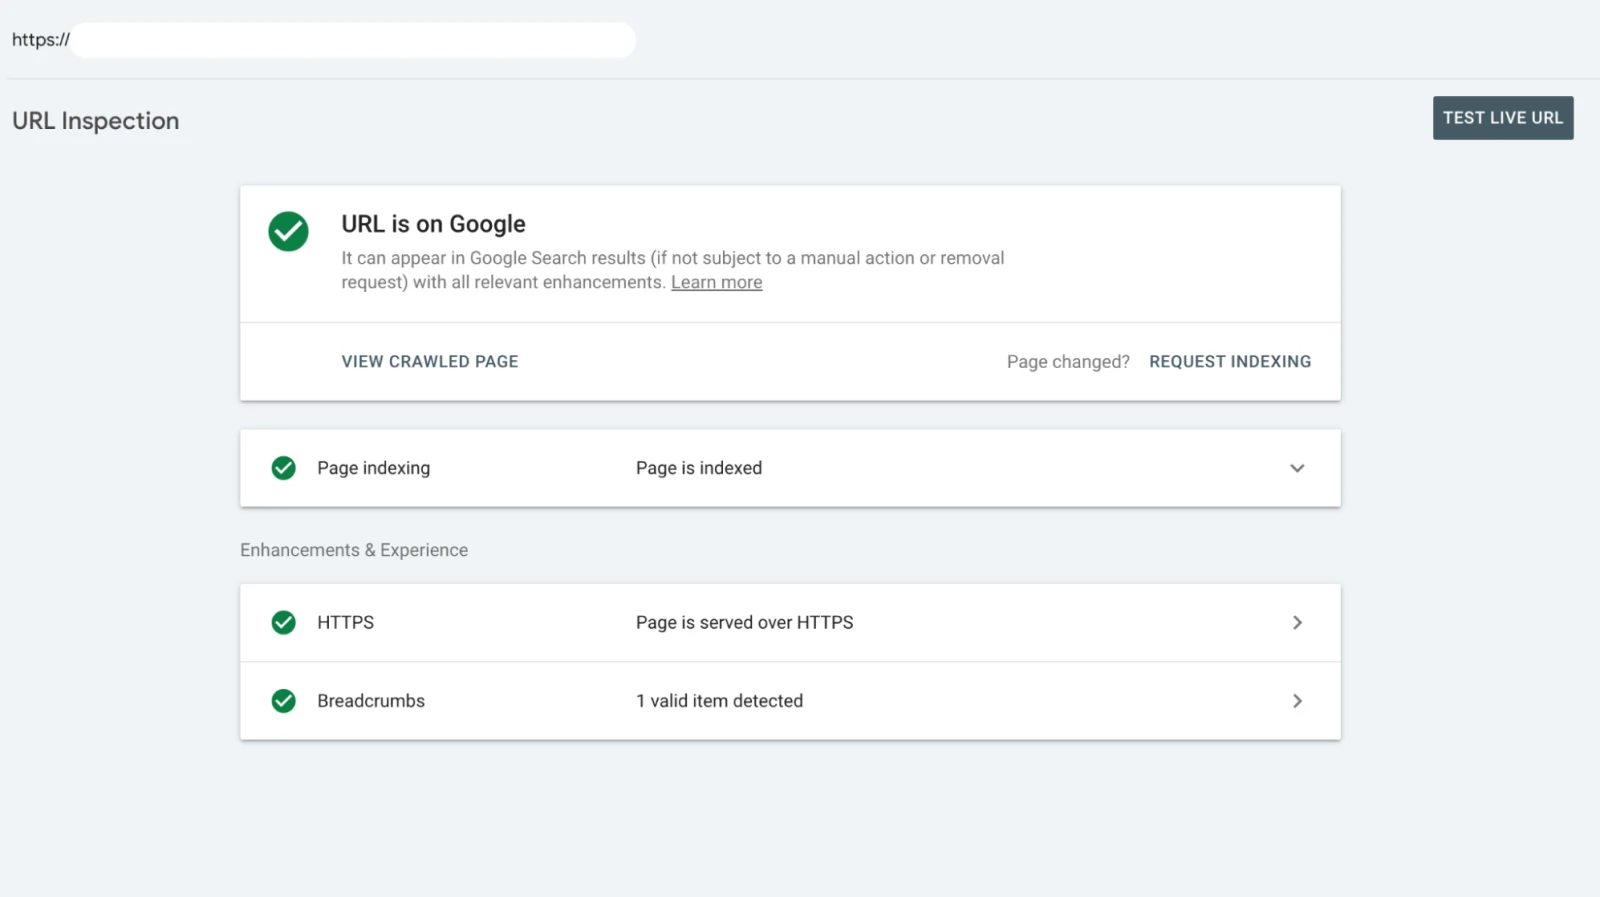Image resolution: width=1600 pixels, height=897 pixels.
Task: Follow the Learn more link
Action: 716,283
